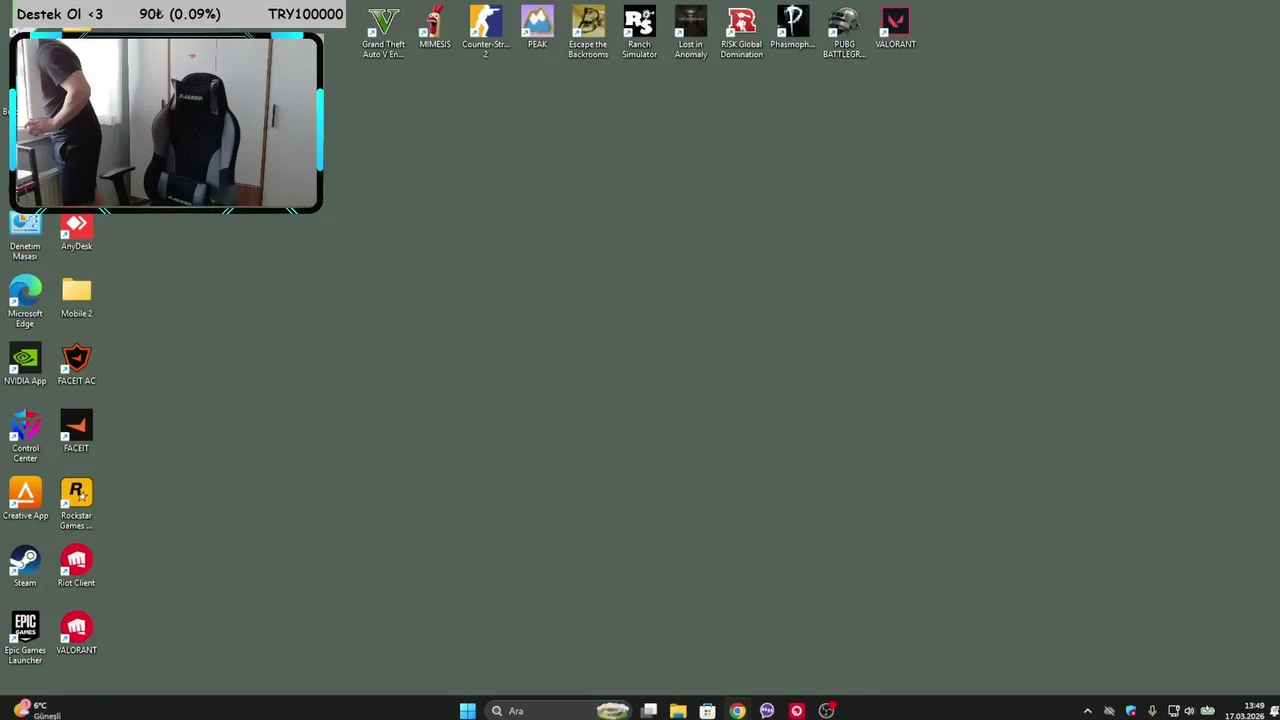The image size is (1280, 720).
Task: Open the clock and date flyout
Action: tap(1245, 711)
